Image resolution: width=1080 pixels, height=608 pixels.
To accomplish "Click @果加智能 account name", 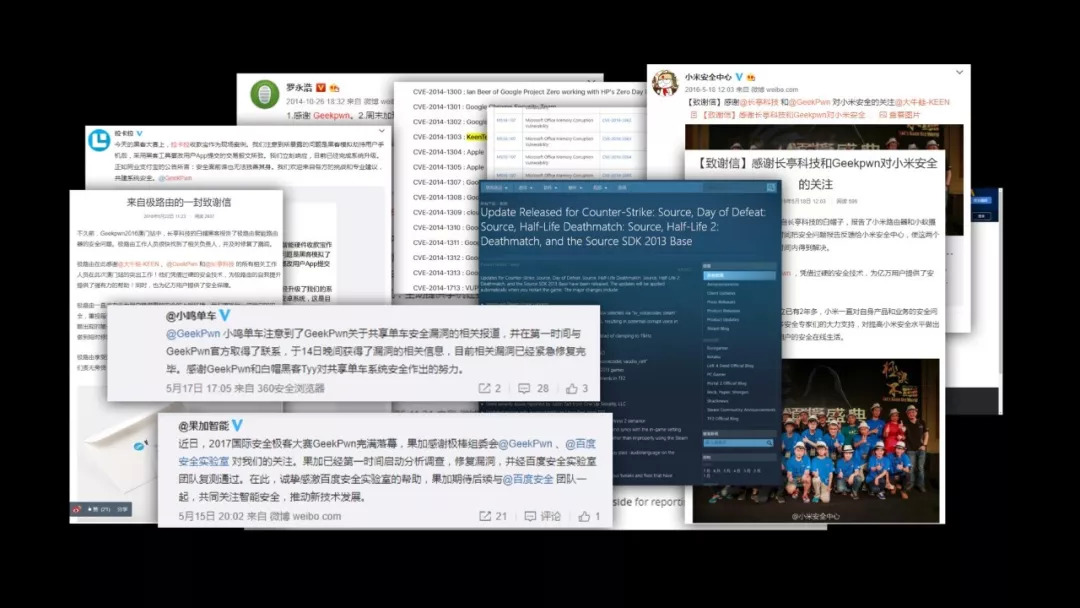I will pyautogui.click(x=203, y=426).
